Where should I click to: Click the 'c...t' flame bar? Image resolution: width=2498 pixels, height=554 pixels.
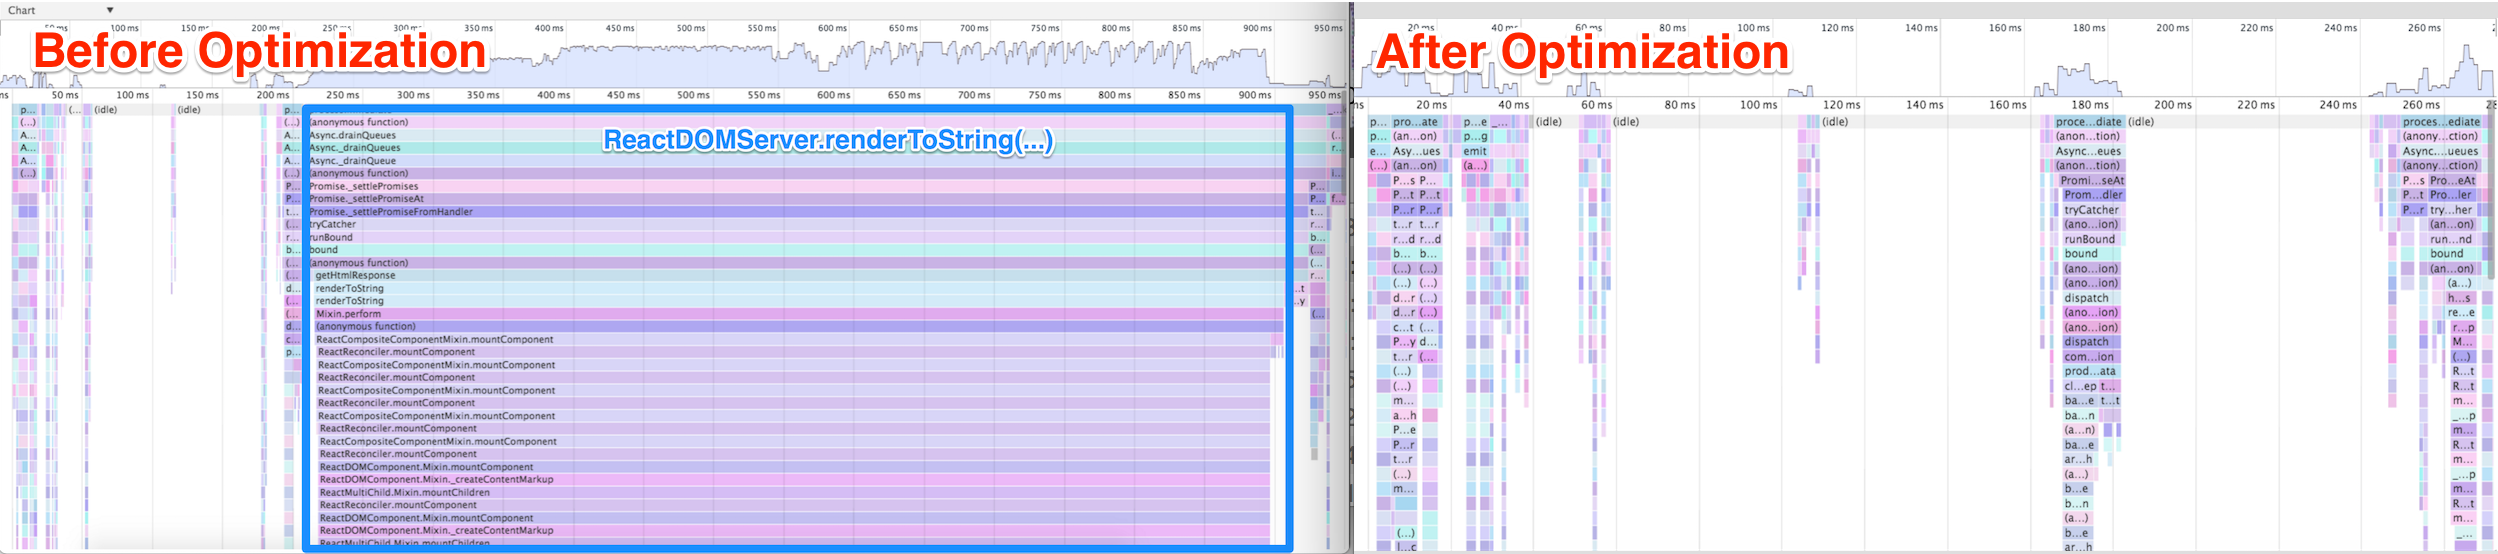[x=1404, y=327]
